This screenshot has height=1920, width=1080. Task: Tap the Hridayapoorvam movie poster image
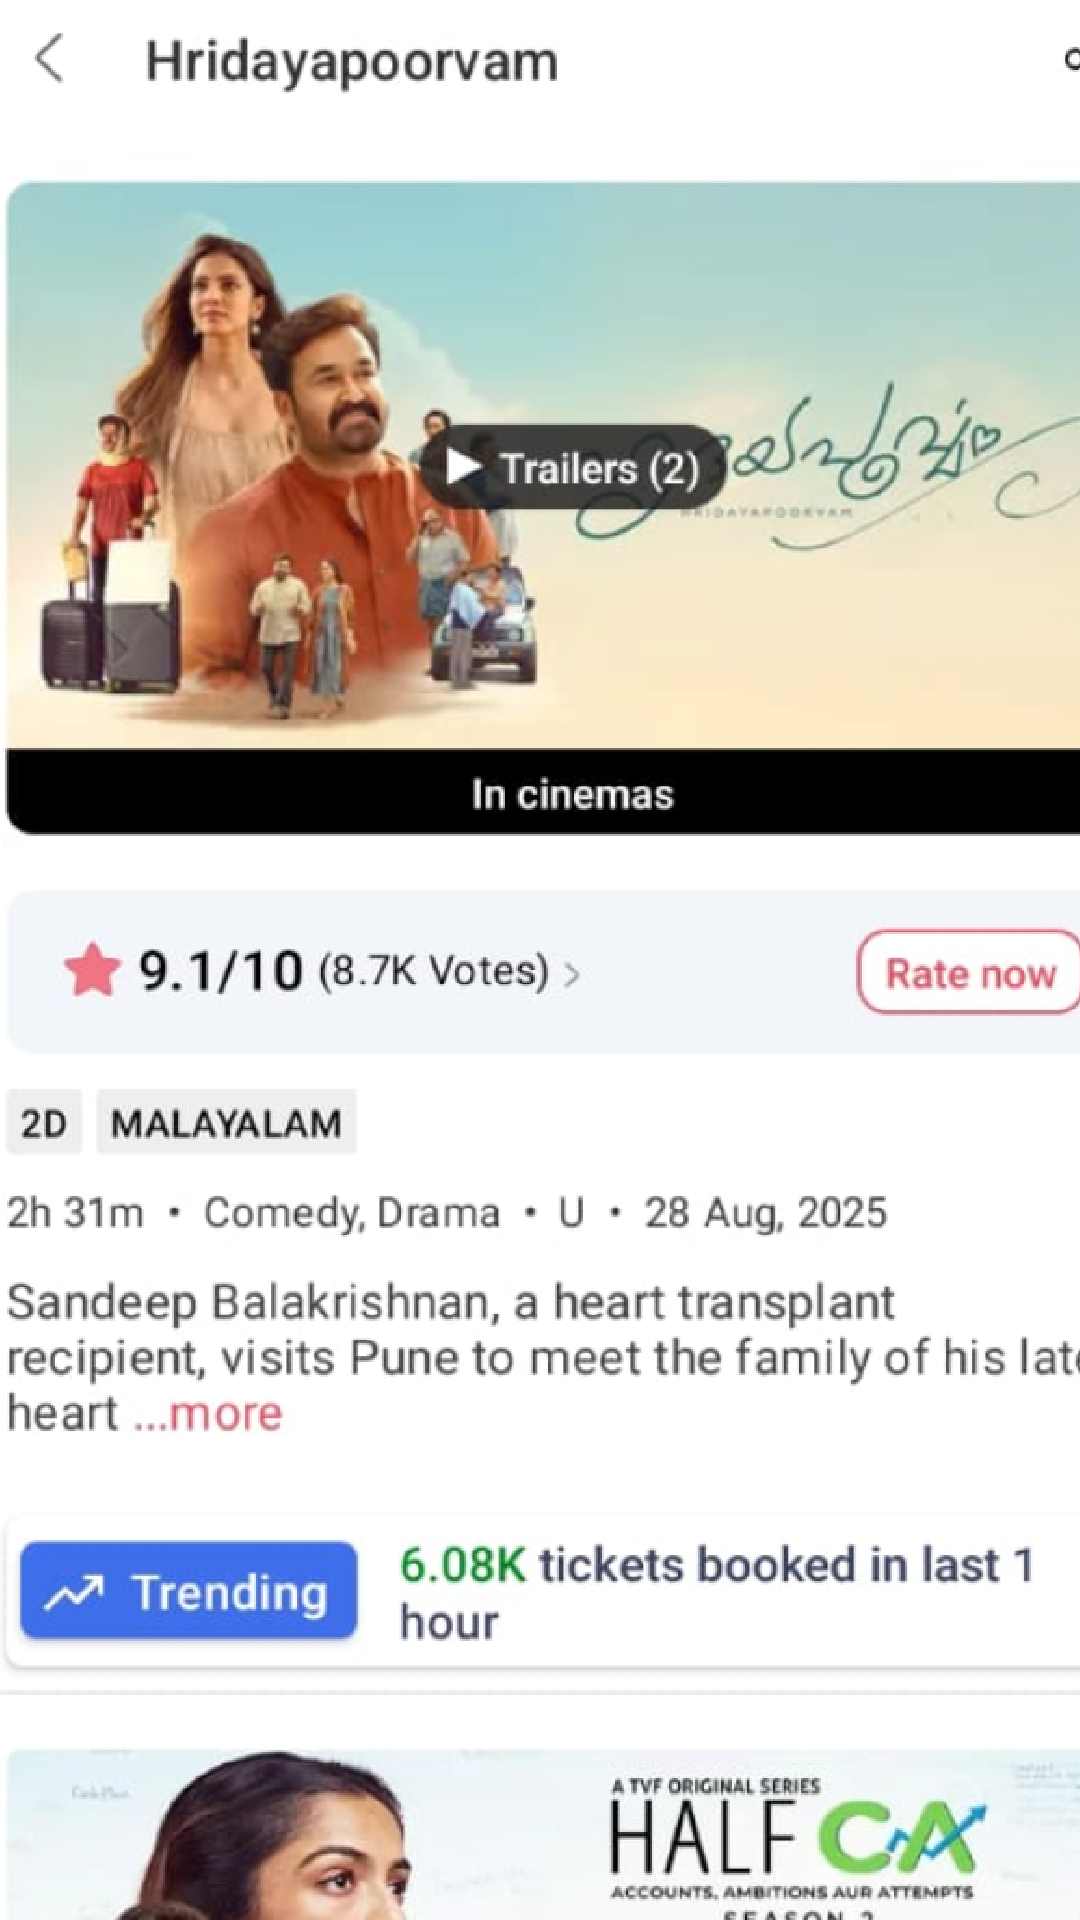coord(543,466)
